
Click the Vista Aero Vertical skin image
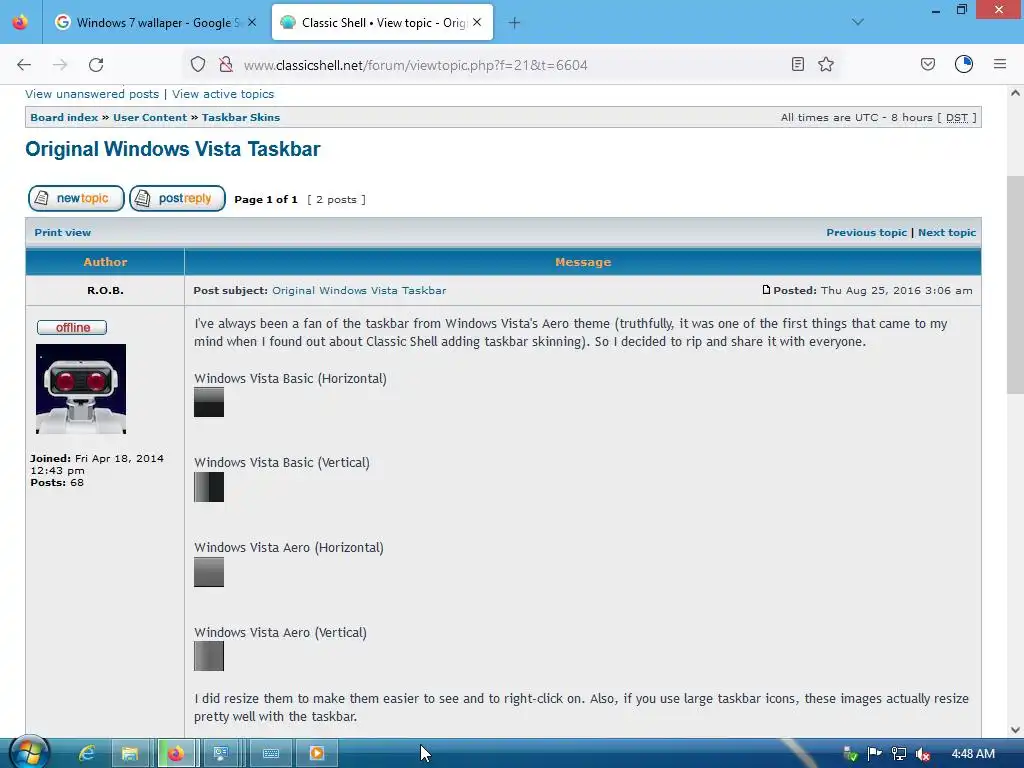tap(209, 656)
